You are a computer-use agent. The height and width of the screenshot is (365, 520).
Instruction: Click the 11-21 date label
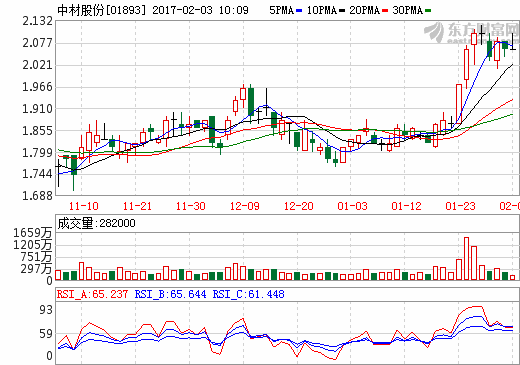(x=137, y=206)
